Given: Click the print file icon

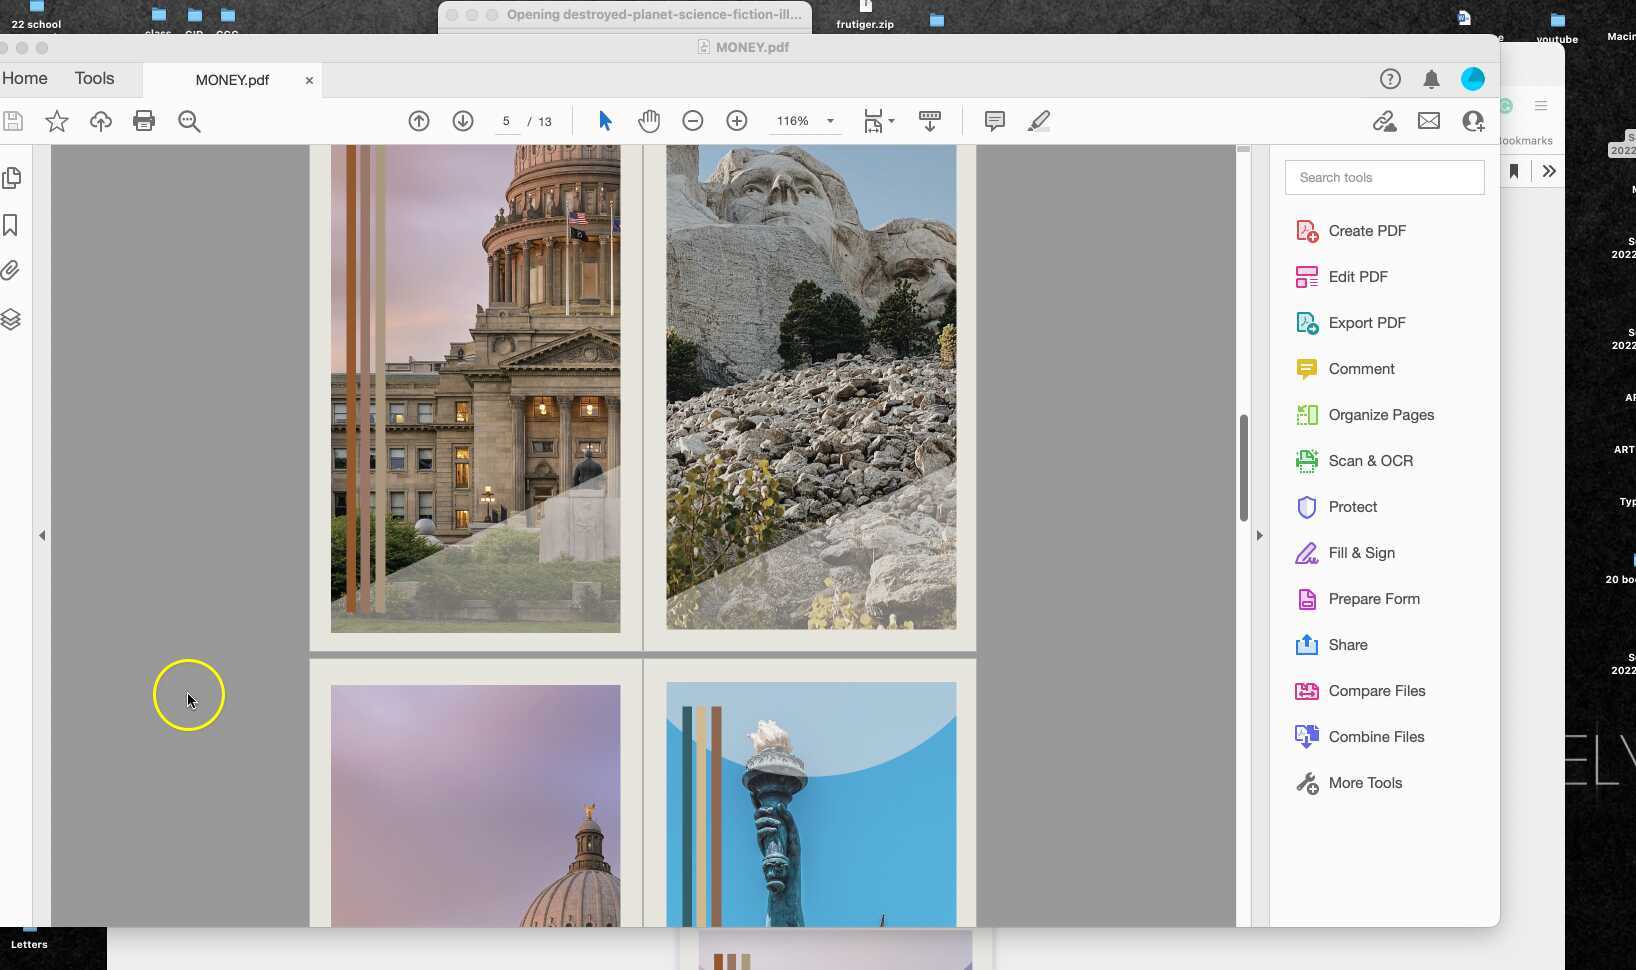Looking at the screenshot, I should pos(144,121).
